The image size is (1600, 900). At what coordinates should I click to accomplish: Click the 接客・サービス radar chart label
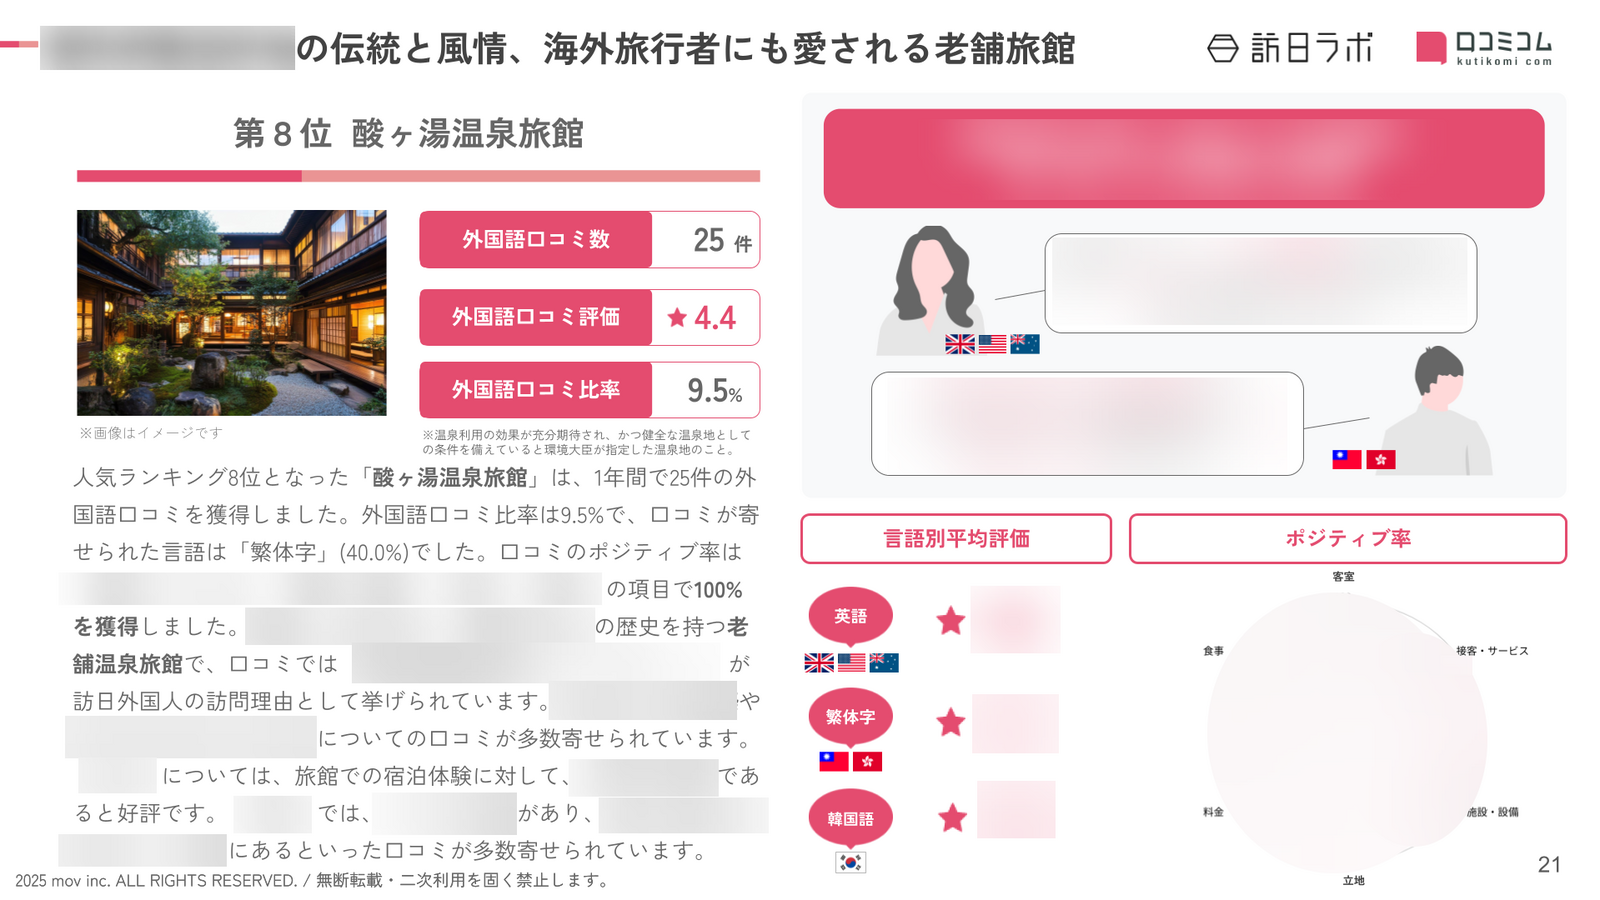point(1492,651)
